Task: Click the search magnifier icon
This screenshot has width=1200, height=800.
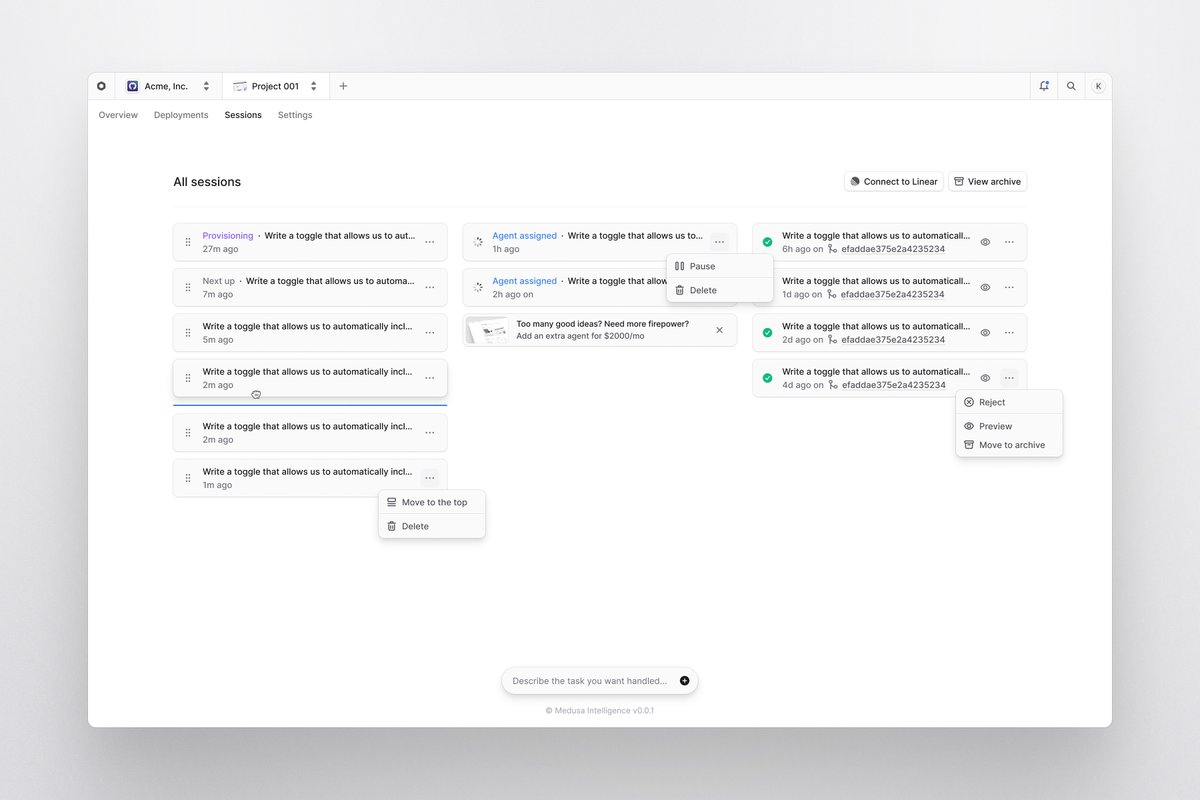Action: click(x=1071, y=86)
